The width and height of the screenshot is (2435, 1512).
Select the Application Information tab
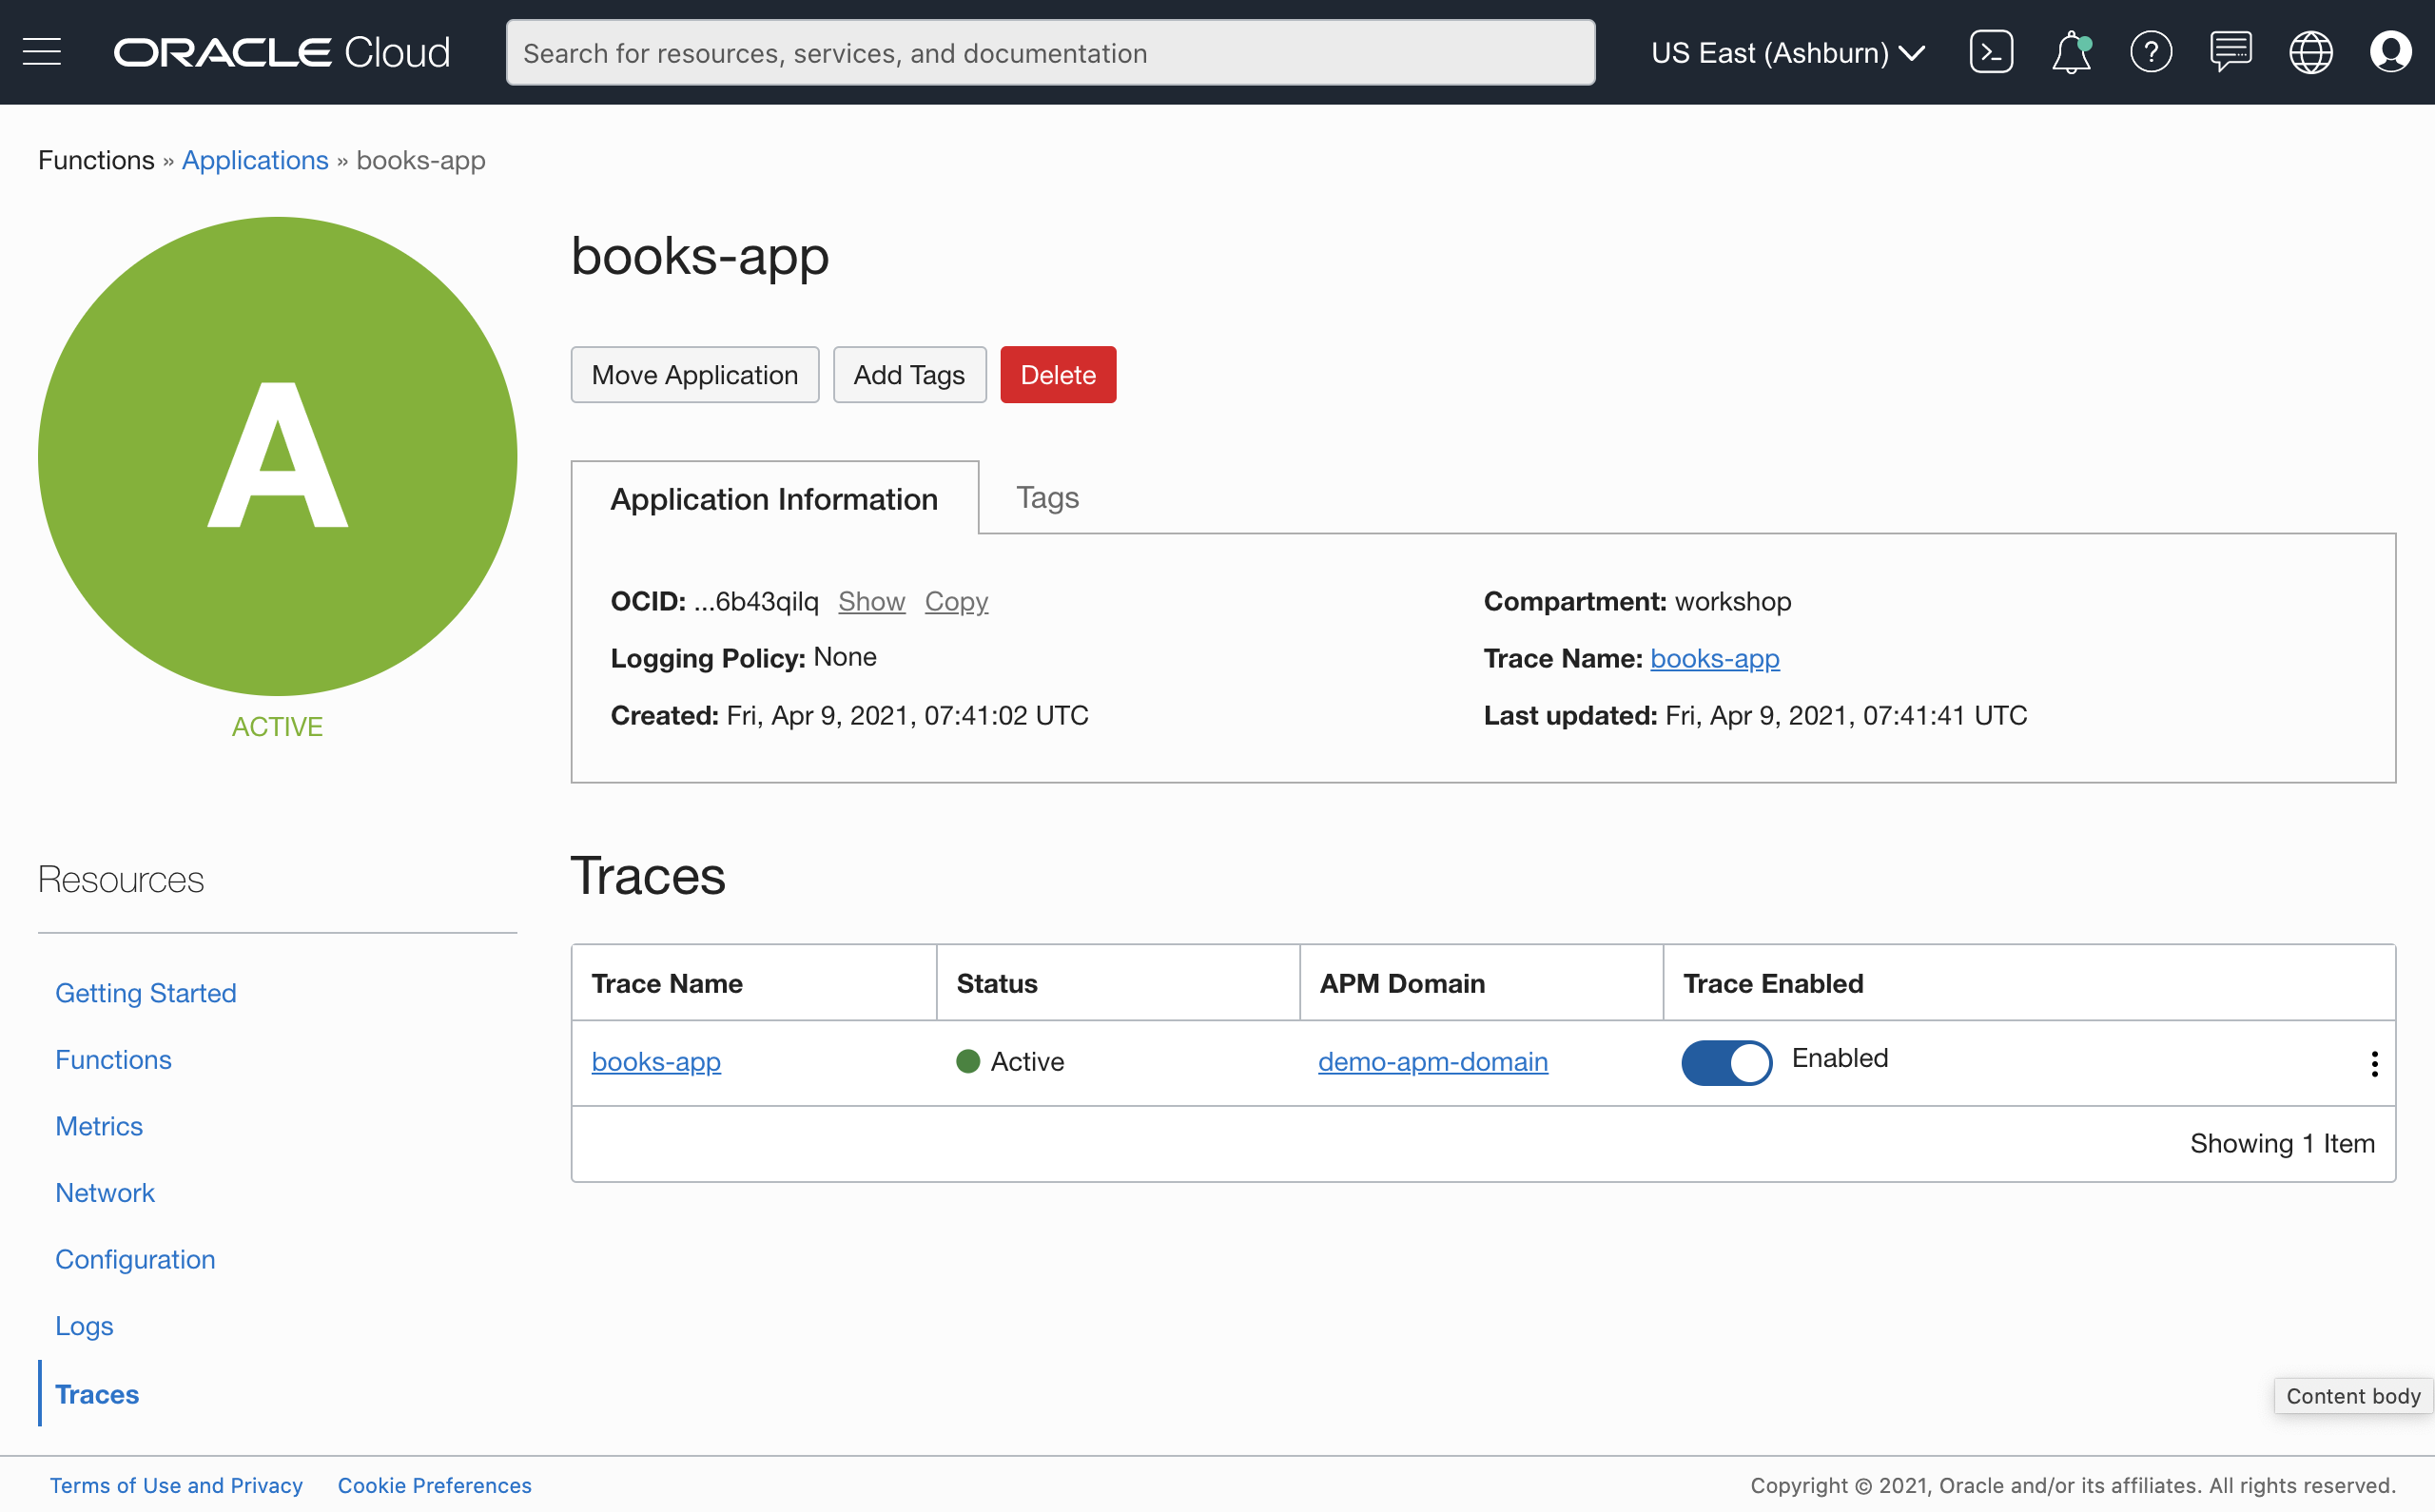[x=774, y=498]
